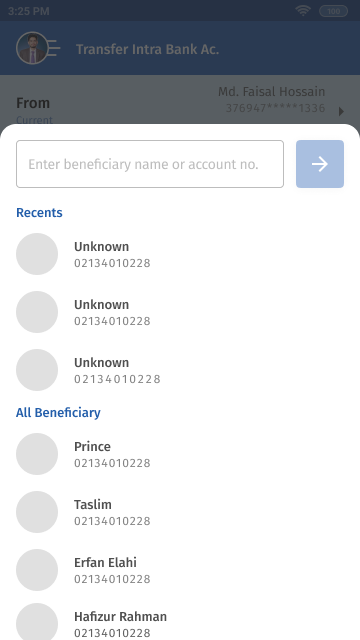The width and height of the screenshot is (360, 640).
Task: Tap Transfer Intra Bank Ac. title
Action: (147, 49)
